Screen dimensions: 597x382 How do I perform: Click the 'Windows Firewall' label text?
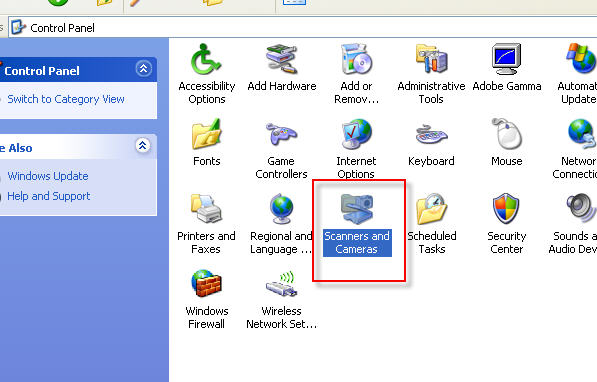point(206,317)
